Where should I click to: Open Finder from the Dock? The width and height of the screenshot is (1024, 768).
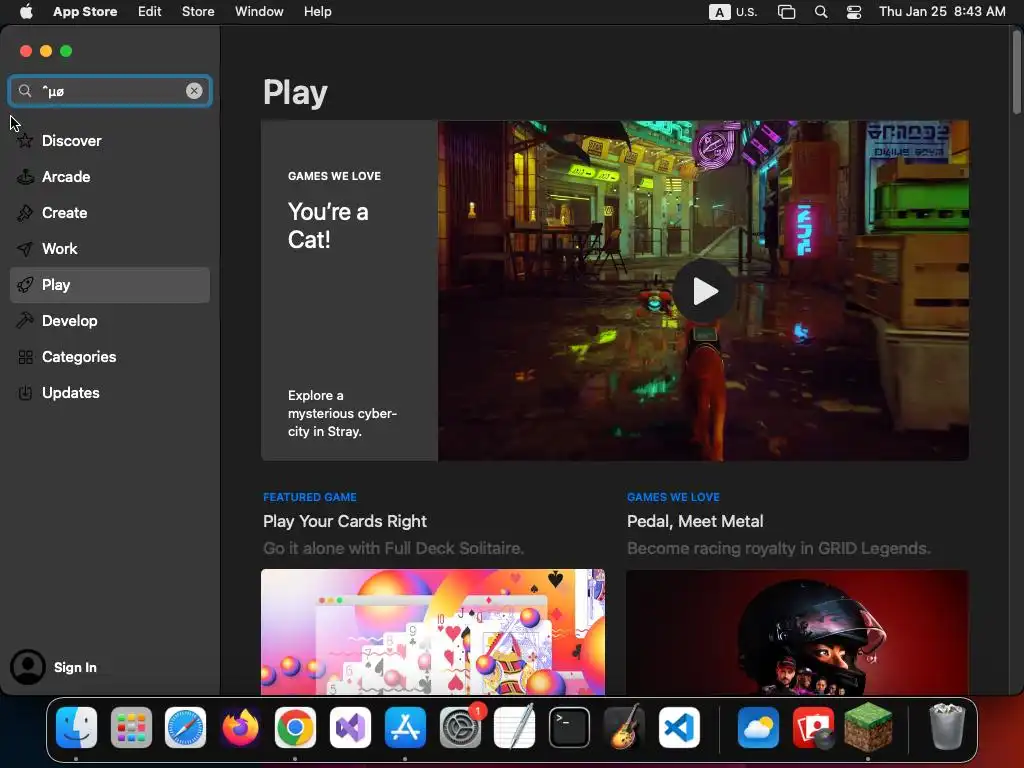(76, 728)
